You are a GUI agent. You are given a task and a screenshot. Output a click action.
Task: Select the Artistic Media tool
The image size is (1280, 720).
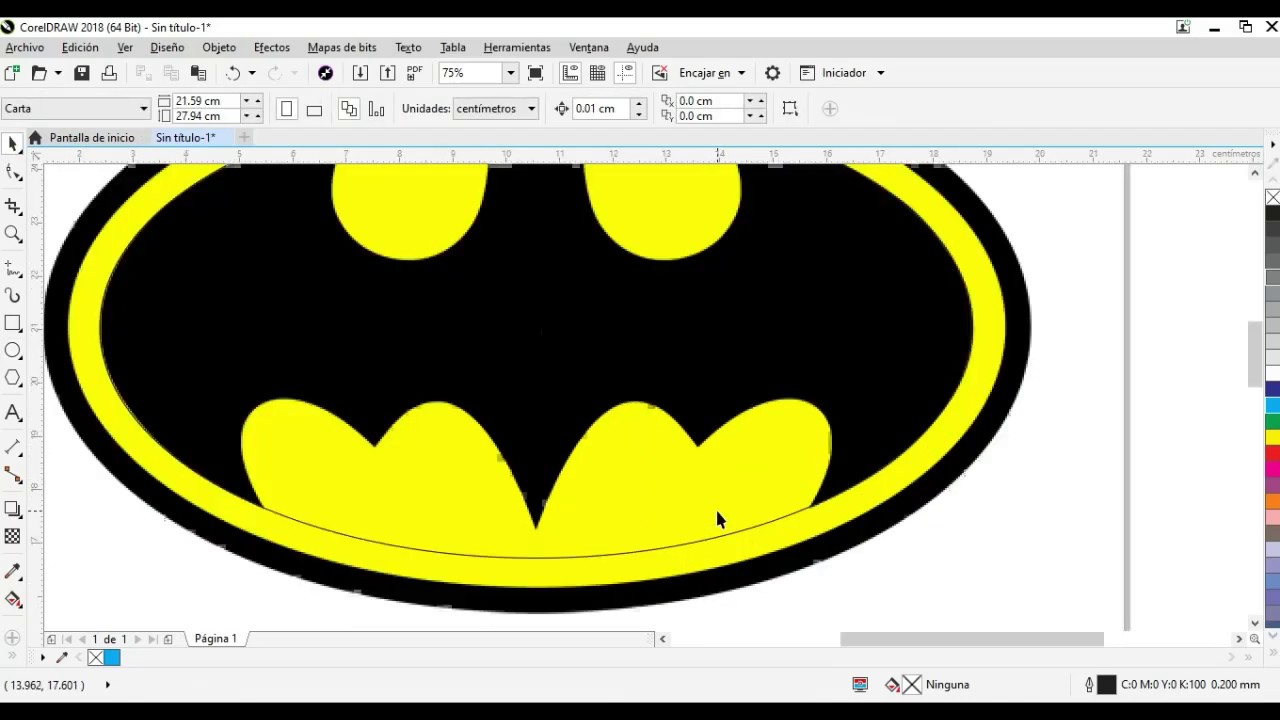coord(13,296)
